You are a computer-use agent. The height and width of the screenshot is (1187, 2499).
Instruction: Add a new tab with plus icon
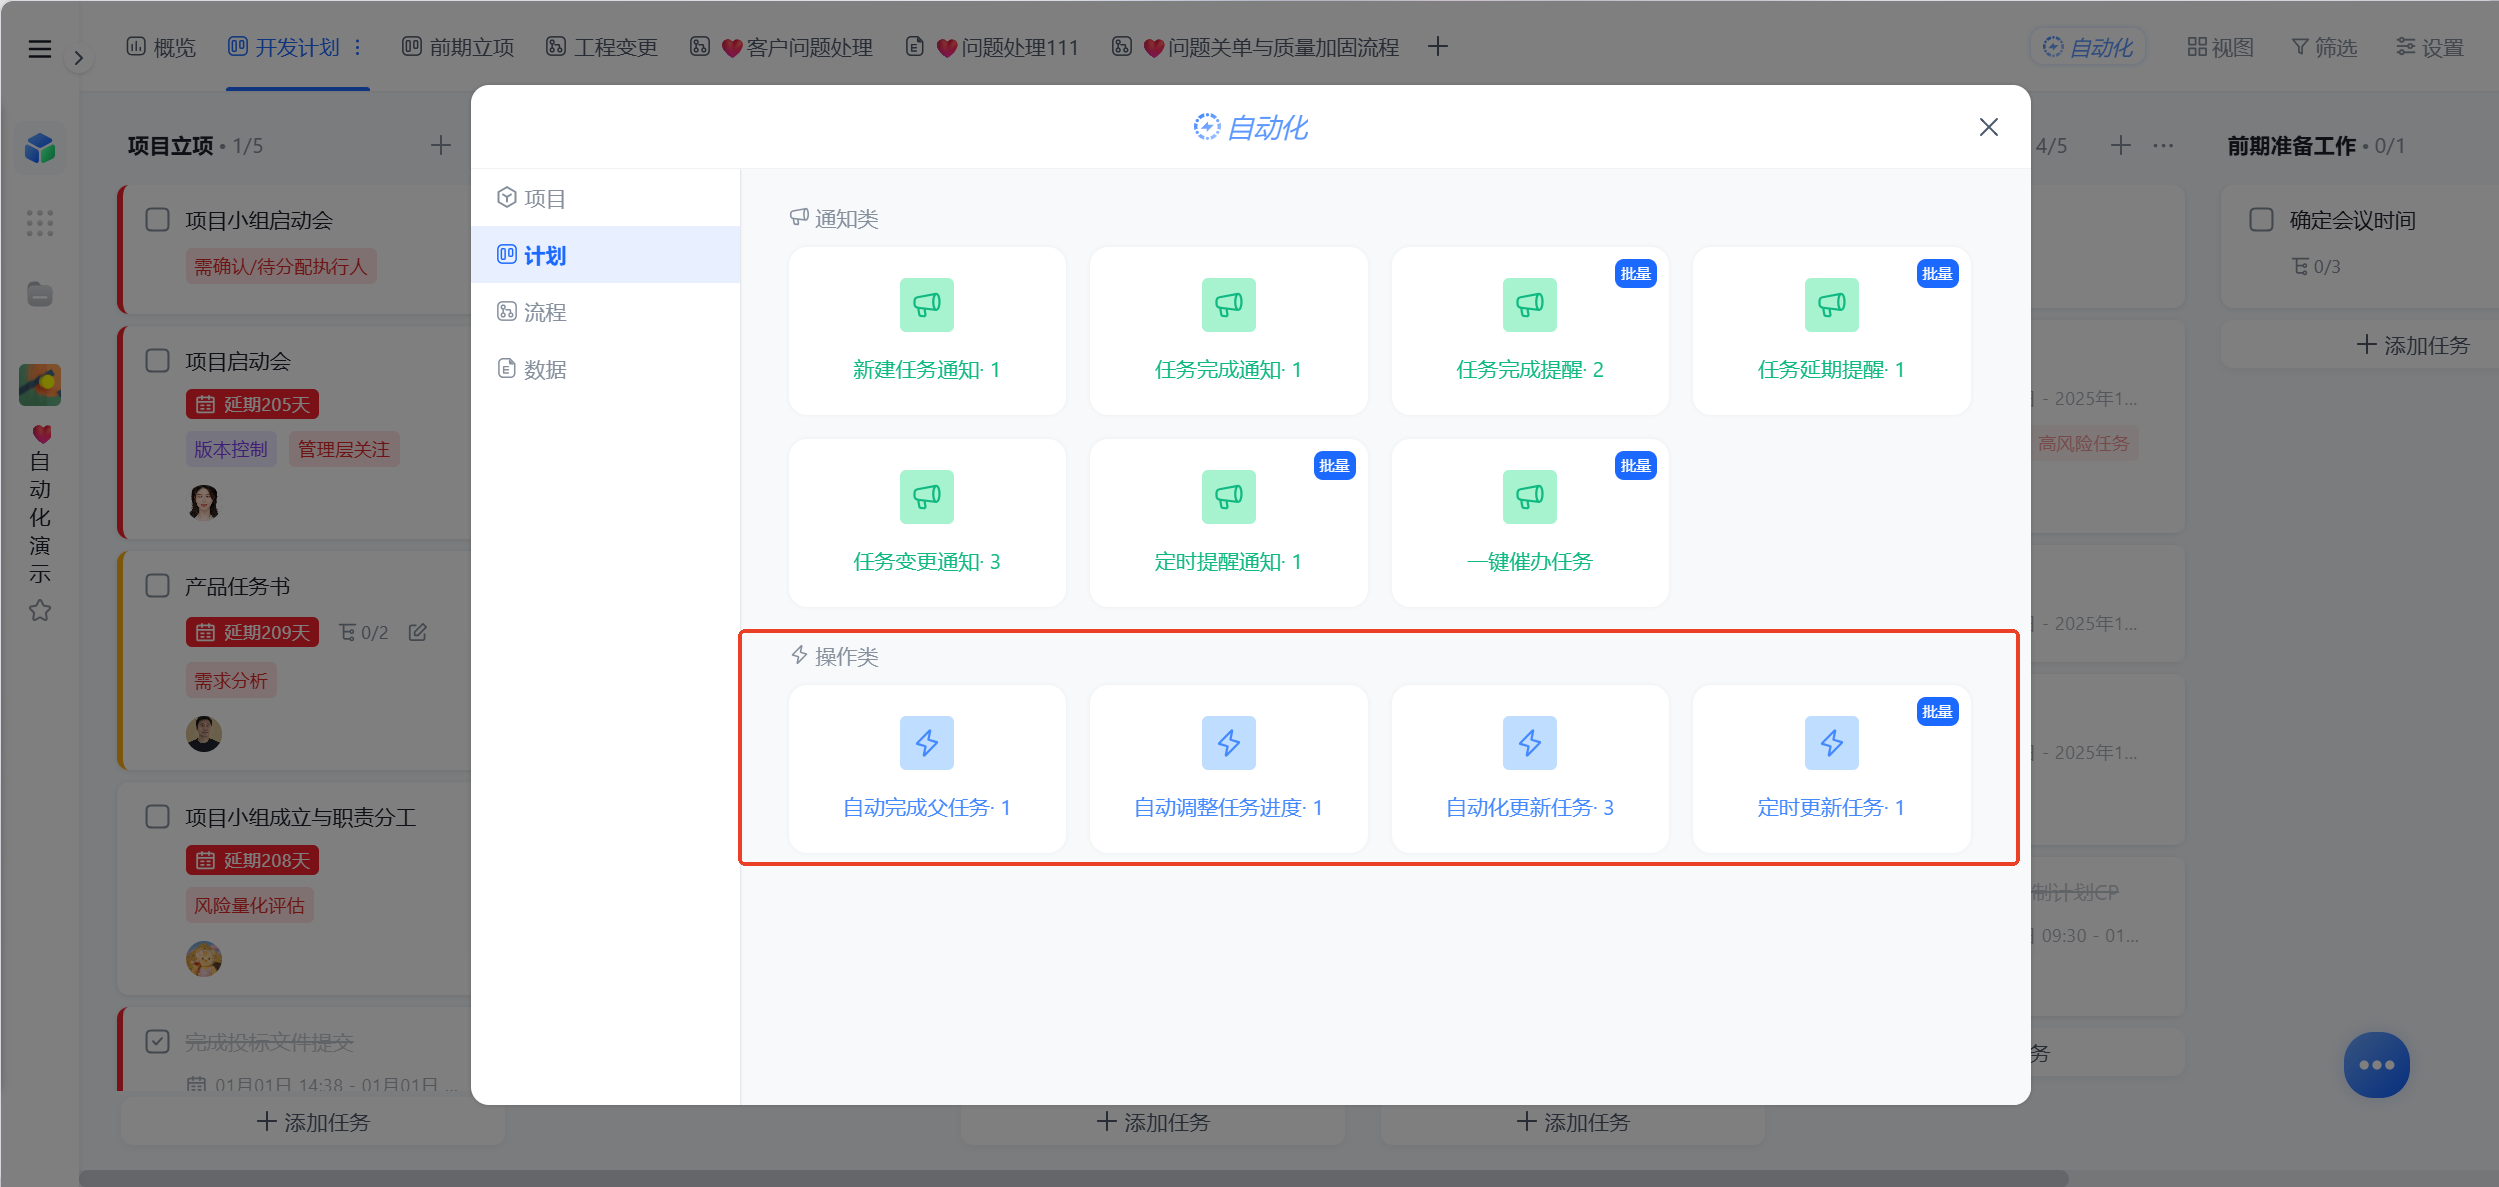coord(1437,46)
